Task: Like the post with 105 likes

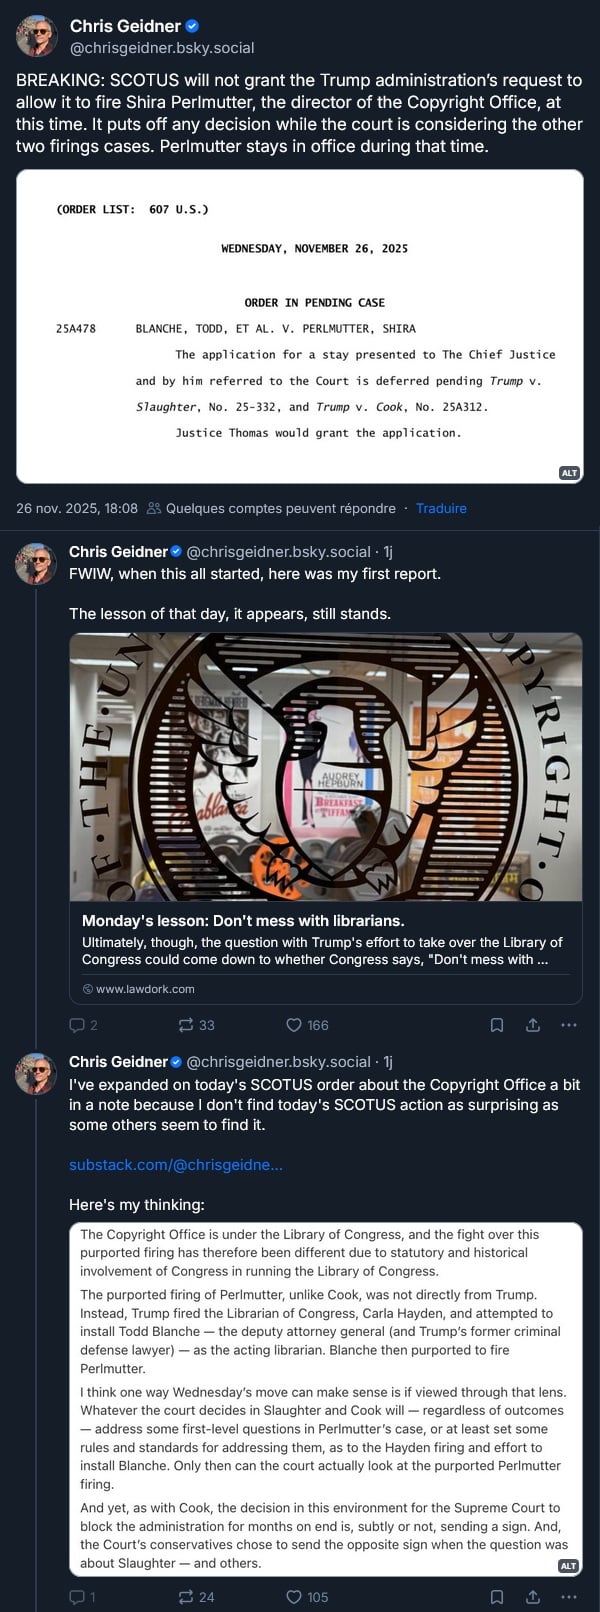Action: 294,1597
